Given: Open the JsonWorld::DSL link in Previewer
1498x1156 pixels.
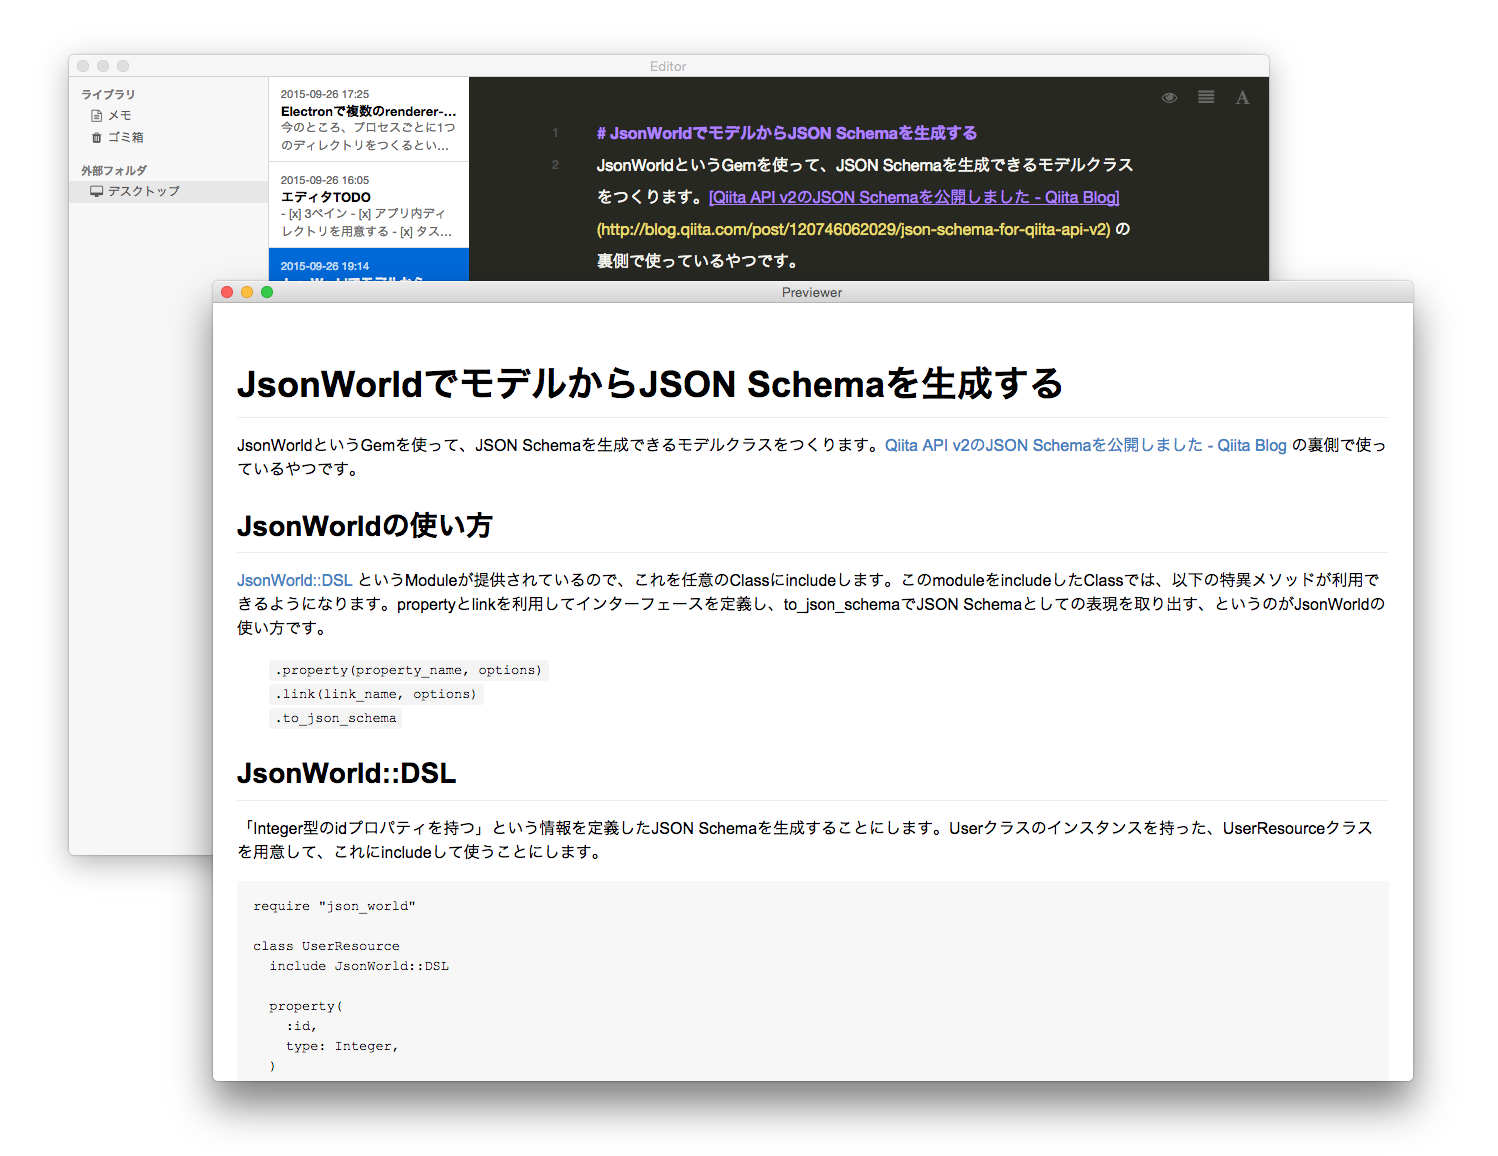Looking at the screenshot, I should tap(295, 580).
